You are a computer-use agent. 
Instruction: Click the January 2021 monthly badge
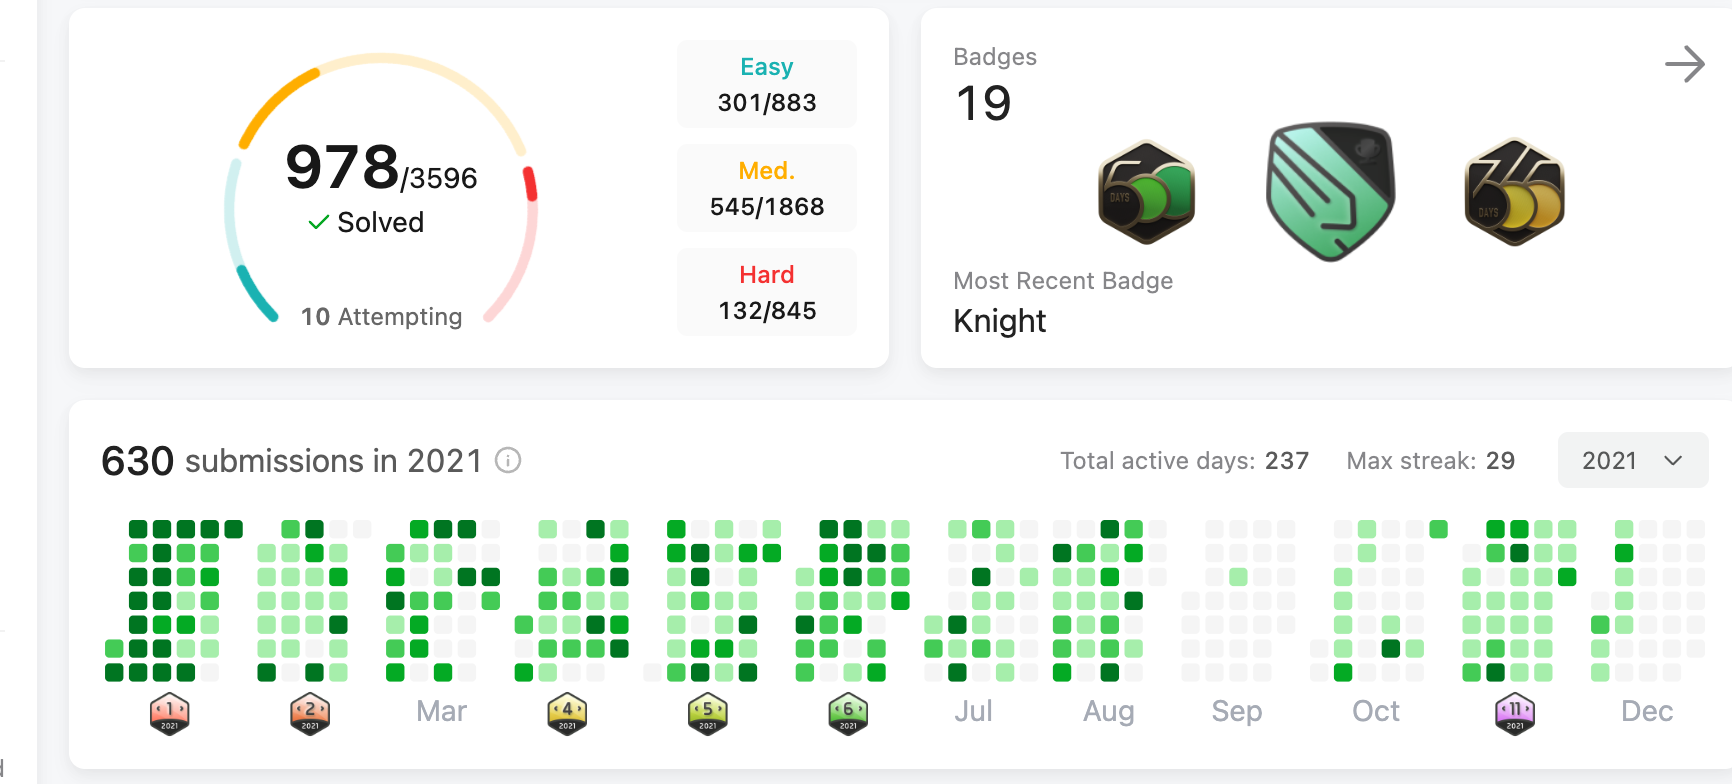click(170, 713)
